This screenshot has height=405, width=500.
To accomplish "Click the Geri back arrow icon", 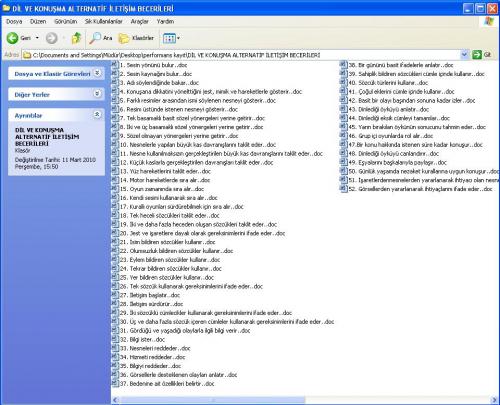I will coord(13,38).
